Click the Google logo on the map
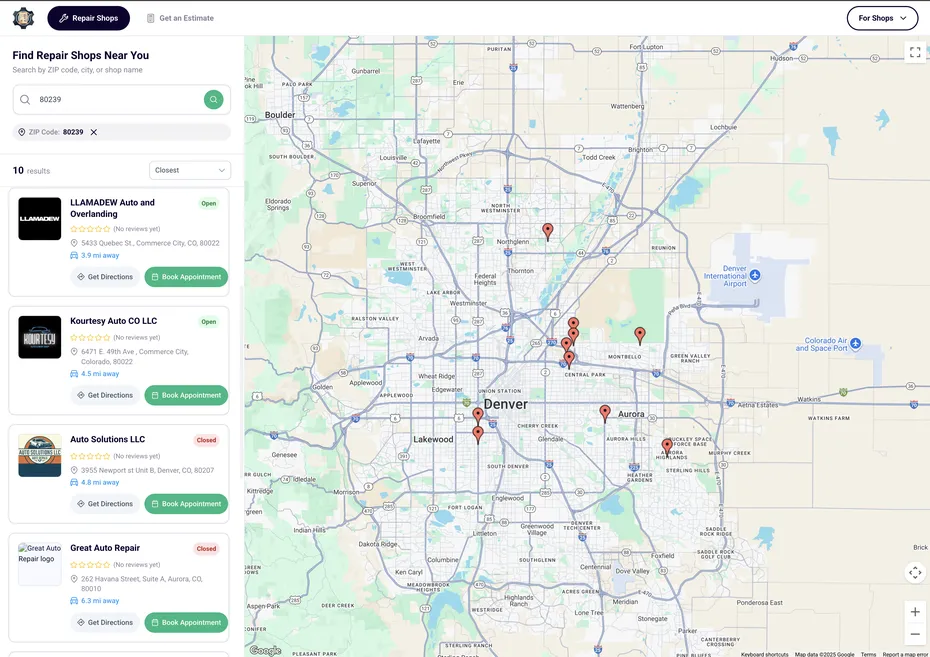 point(265,649)
